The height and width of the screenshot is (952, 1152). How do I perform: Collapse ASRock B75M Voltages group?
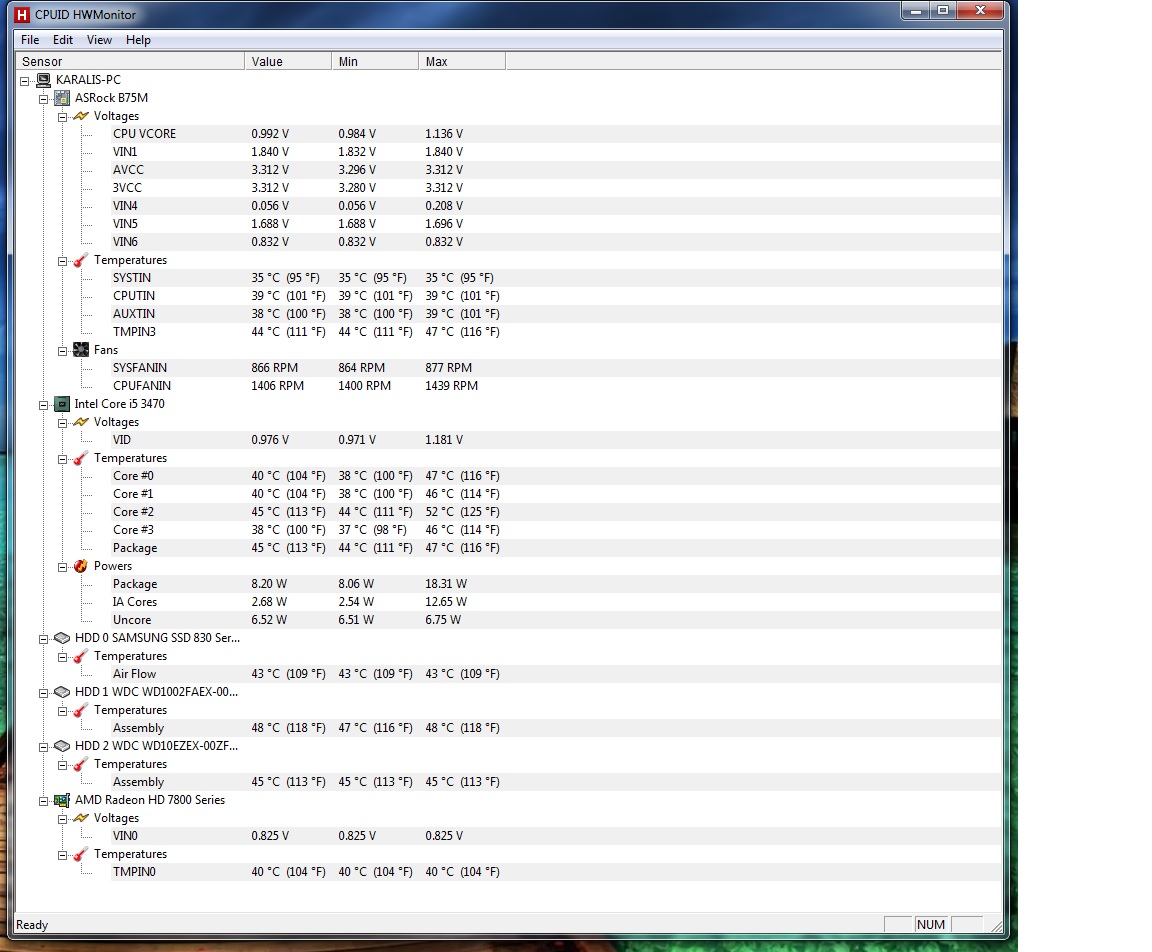coord(62,117)
